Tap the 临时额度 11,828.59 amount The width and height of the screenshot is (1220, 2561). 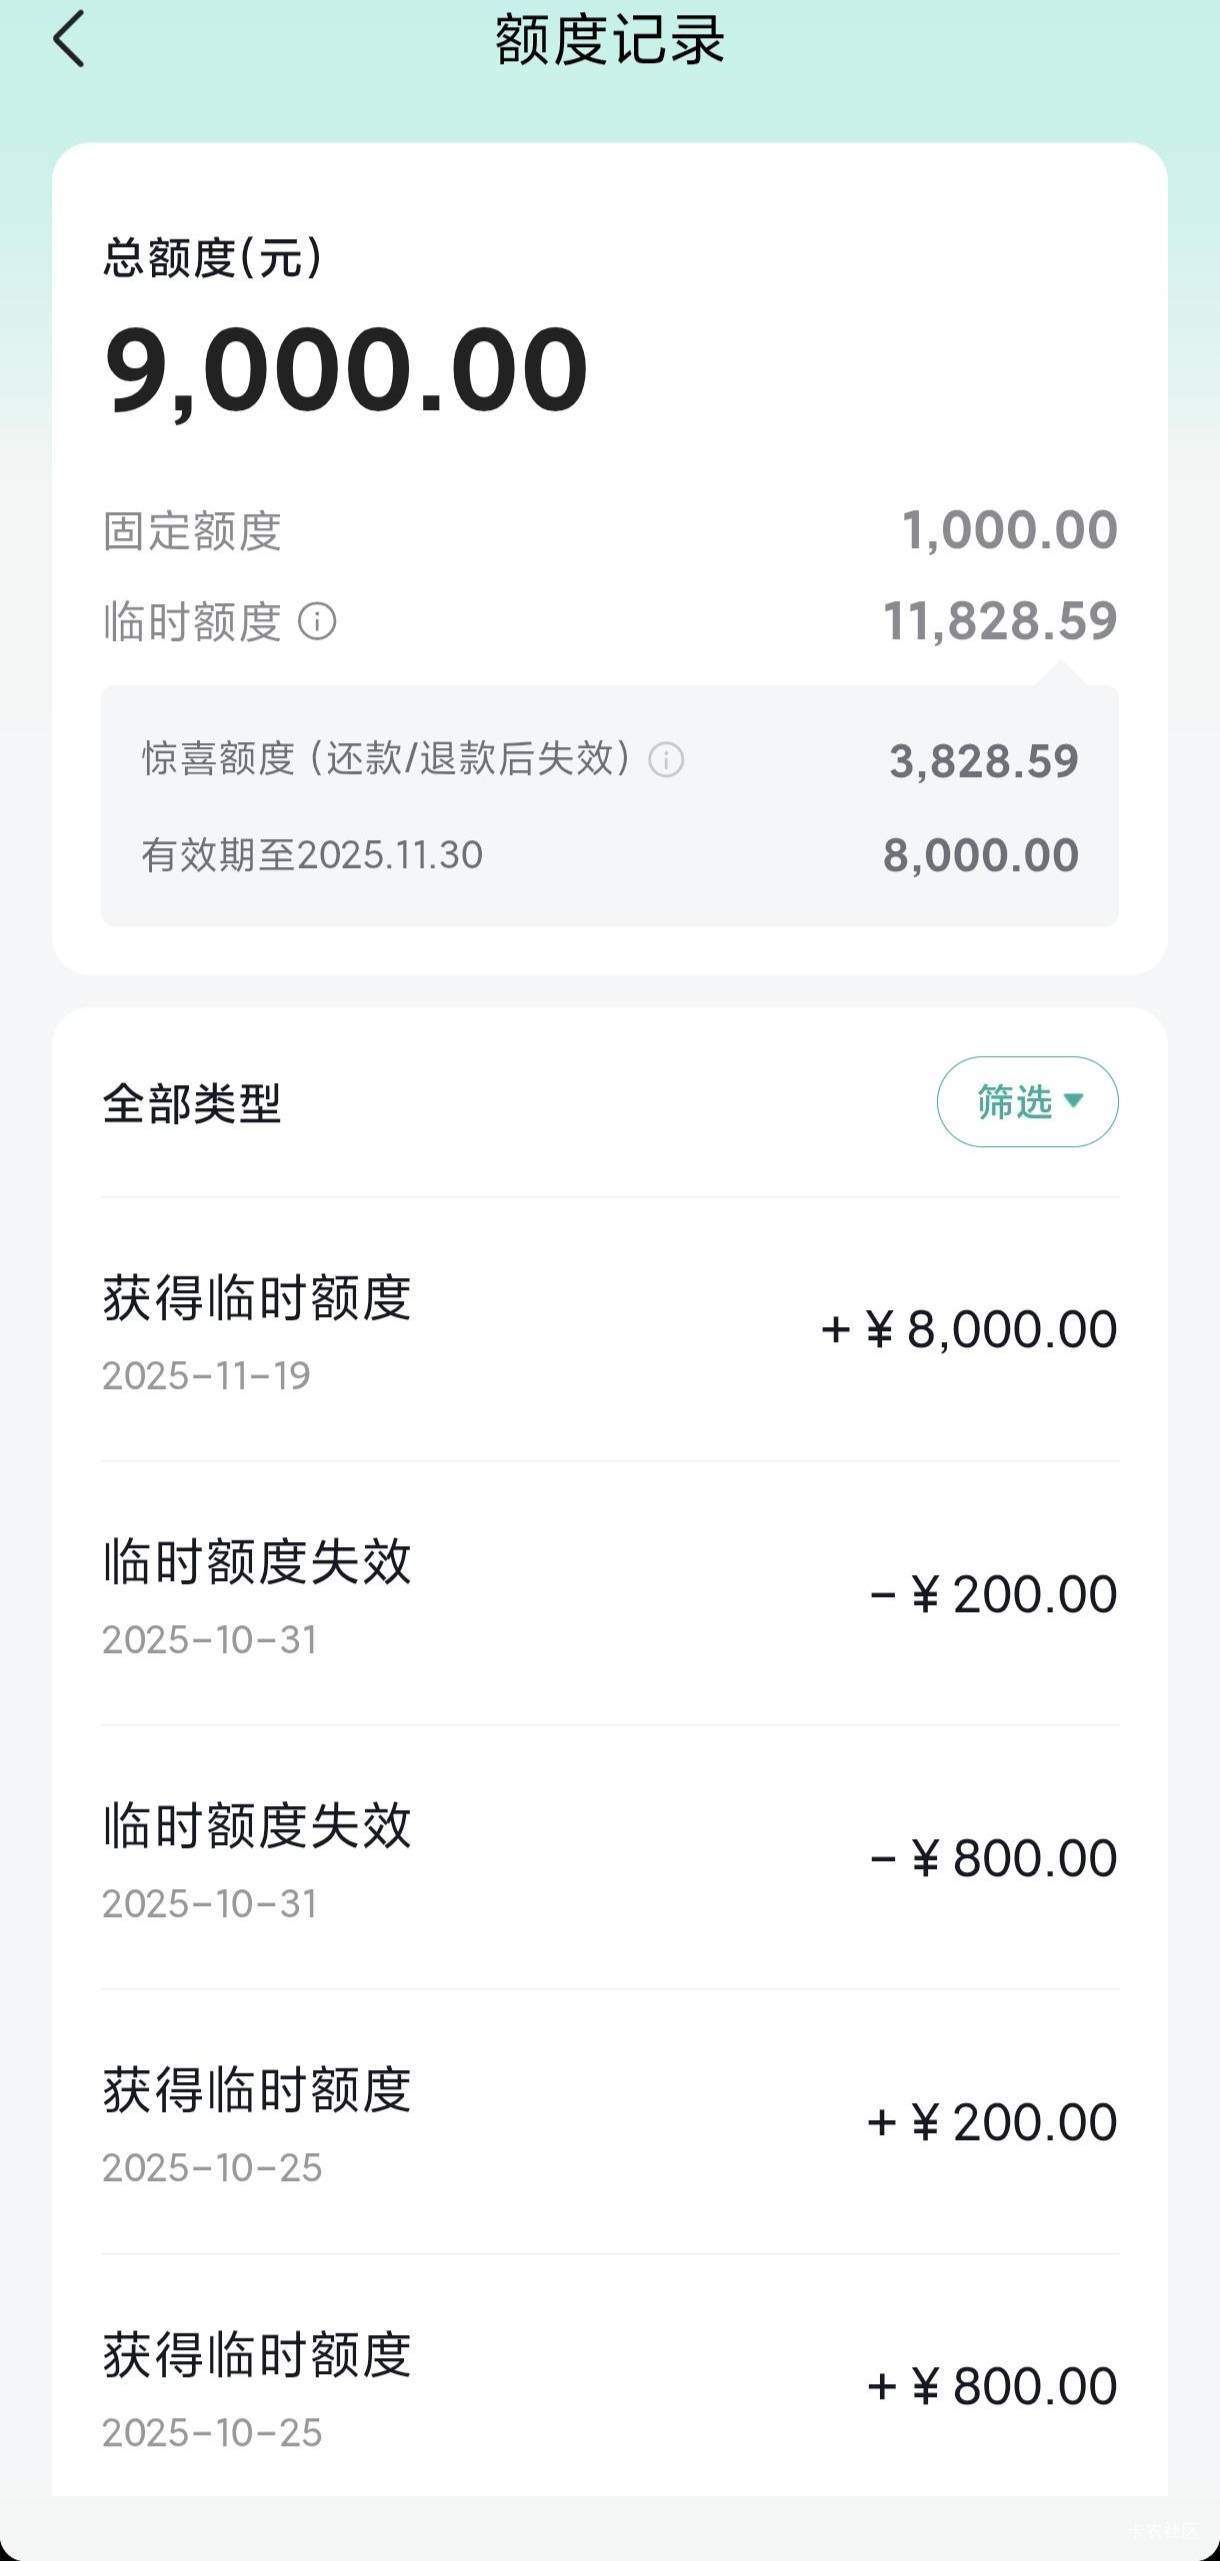[x=1000, y=621]
